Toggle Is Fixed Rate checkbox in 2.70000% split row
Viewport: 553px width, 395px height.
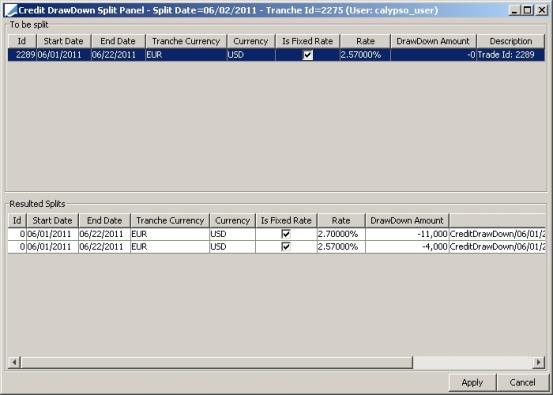point(286,234)
